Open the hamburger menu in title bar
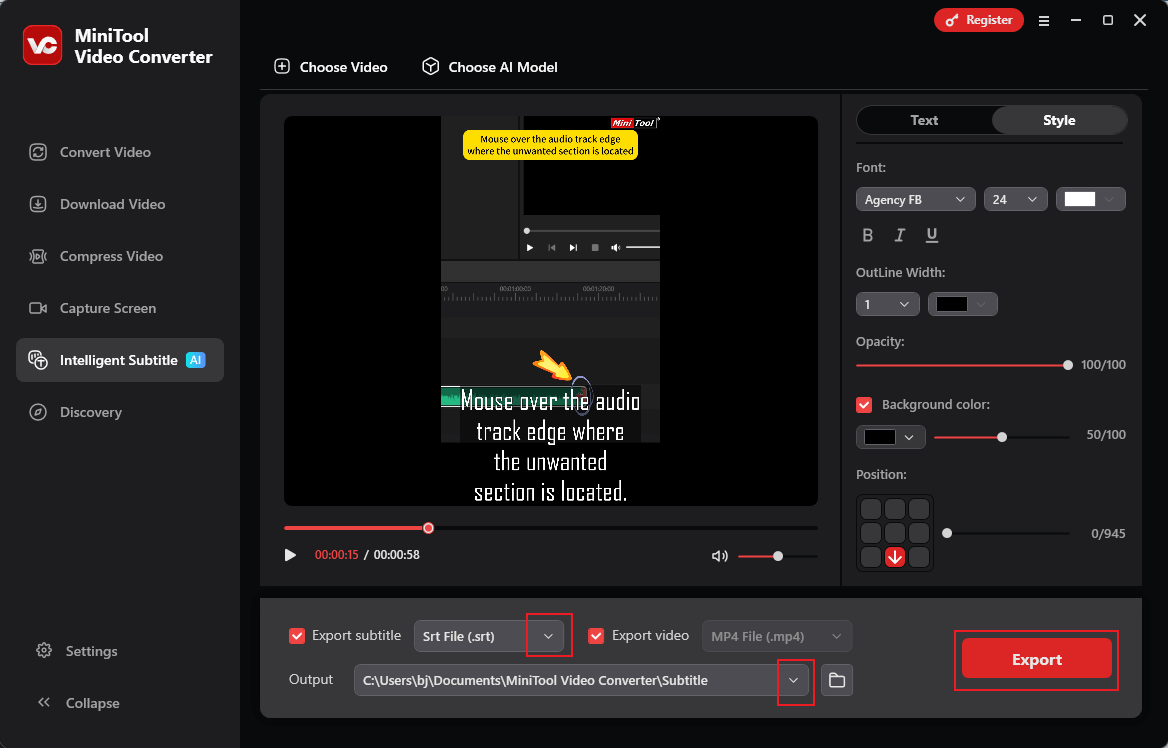Screen dimensions: 1168x748 coord(1044,20)
